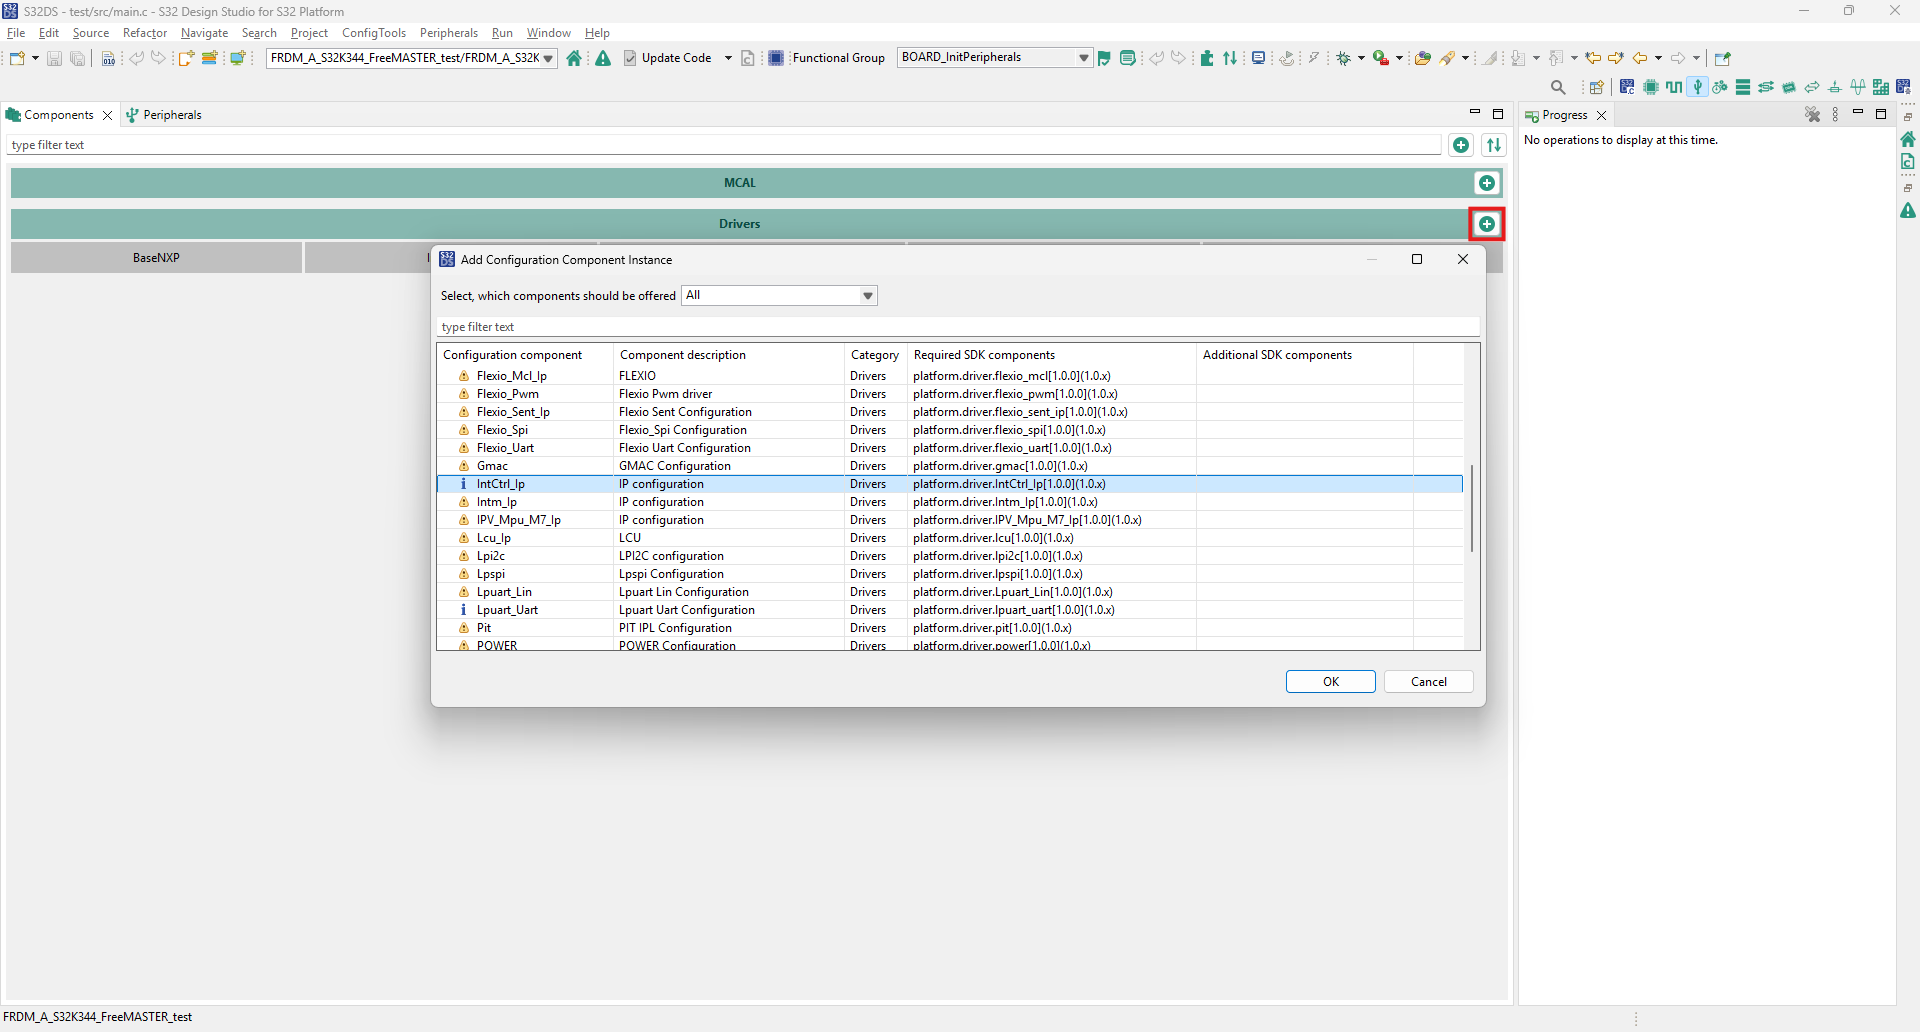Select the Gmac component row

click(950, 466)
